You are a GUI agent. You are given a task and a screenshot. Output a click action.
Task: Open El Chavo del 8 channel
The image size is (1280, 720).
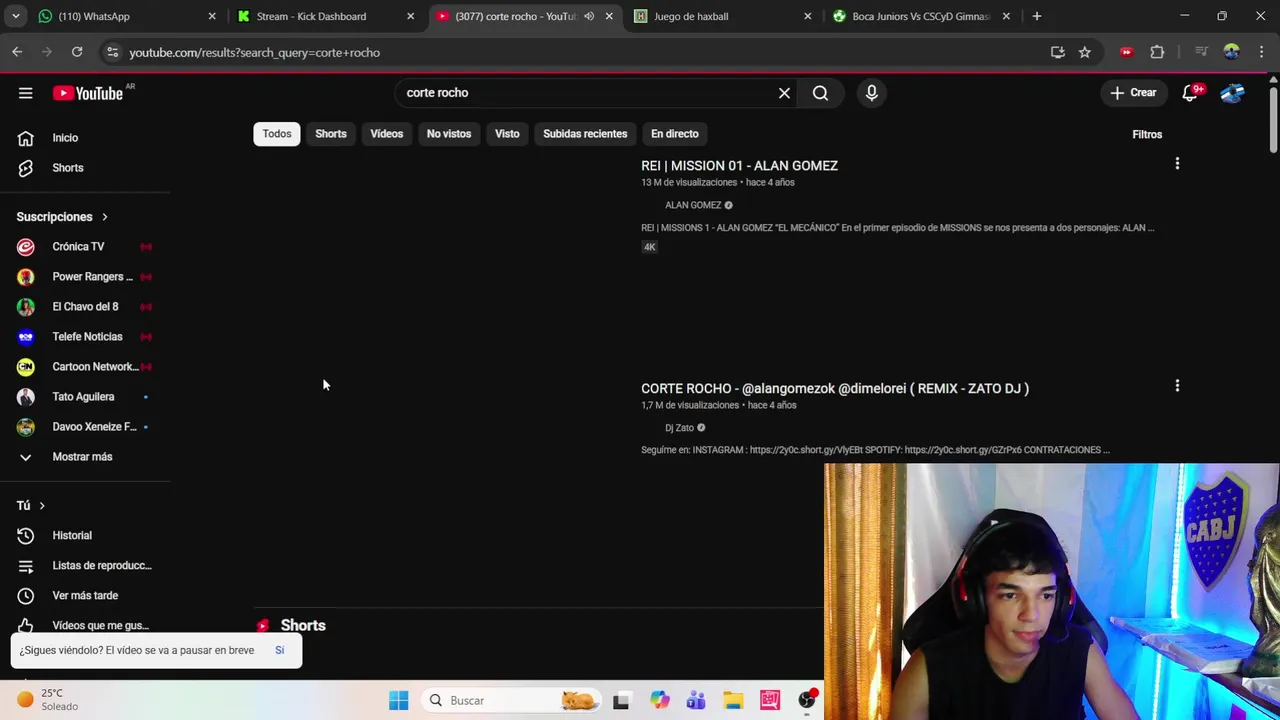(x=85, y=306)
